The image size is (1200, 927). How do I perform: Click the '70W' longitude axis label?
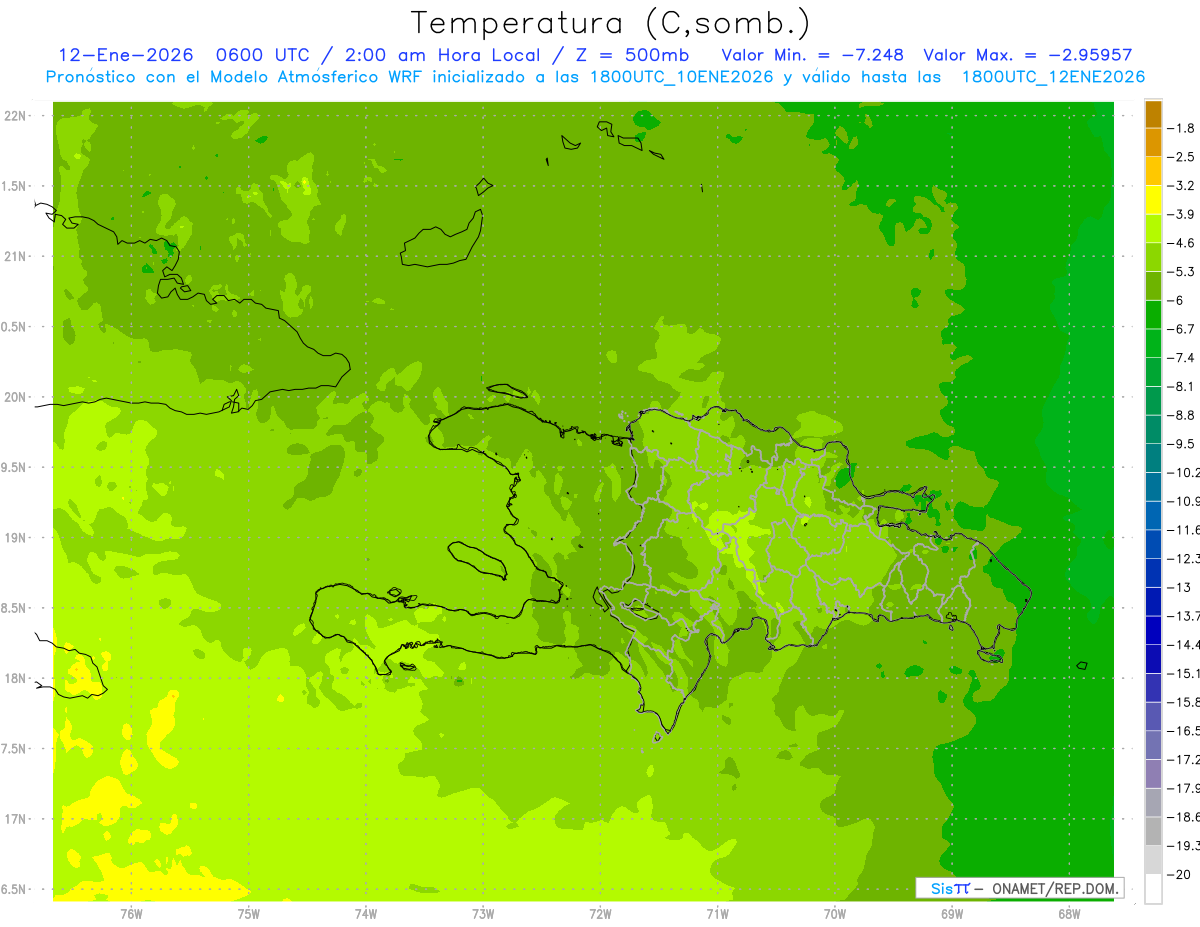[x=835, y=913]
